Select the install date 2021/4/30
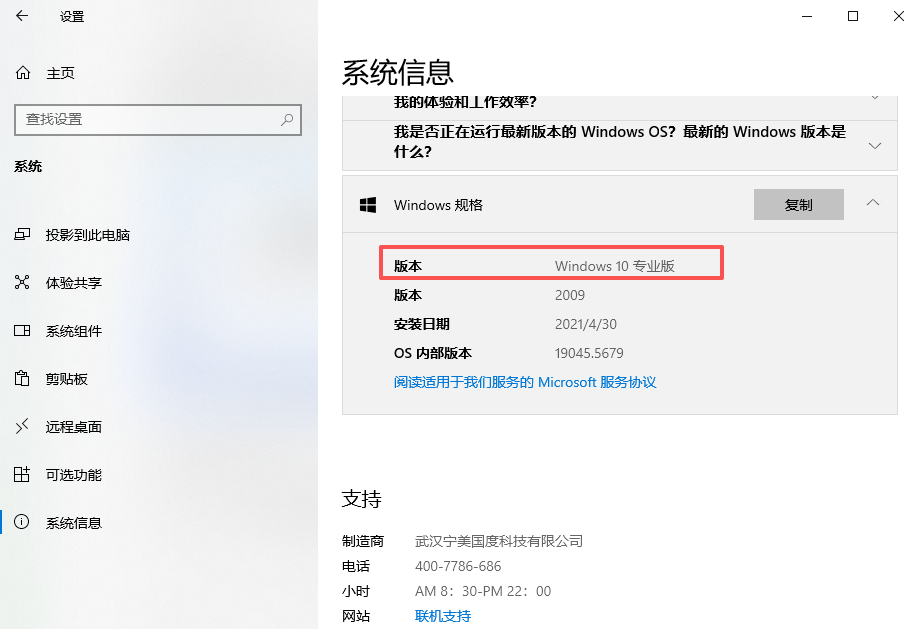The width and height of the screenshot is (918, 629). pos(586,324)
